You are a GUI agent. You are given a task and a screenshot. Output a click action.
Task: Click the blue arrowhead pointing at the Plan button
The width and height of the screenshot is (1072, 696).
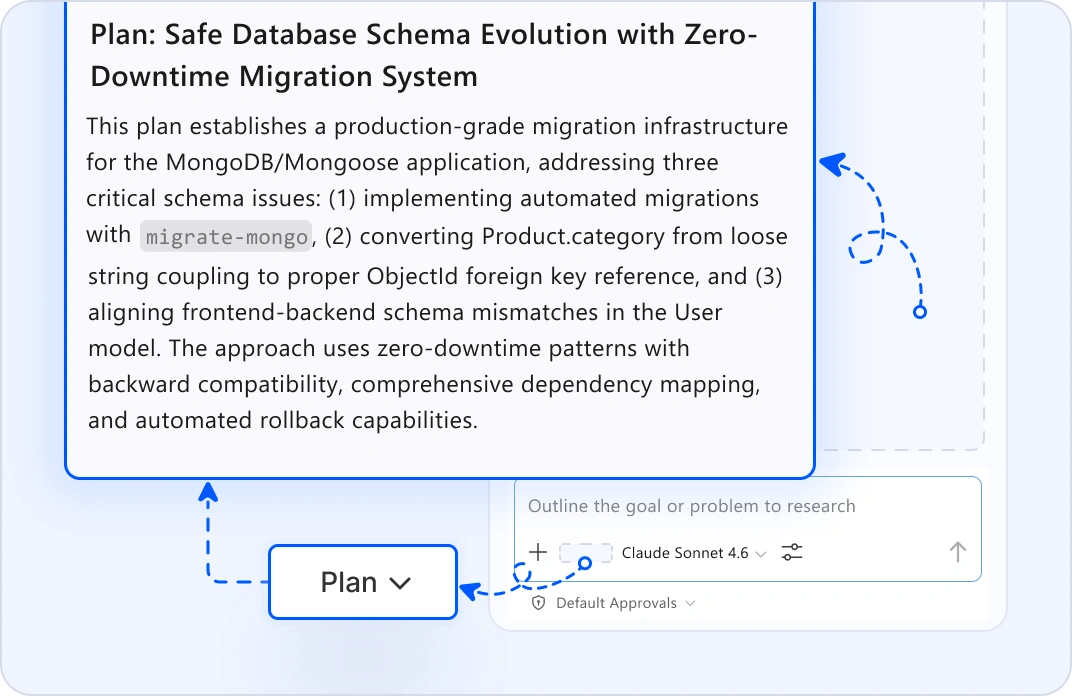469,591
